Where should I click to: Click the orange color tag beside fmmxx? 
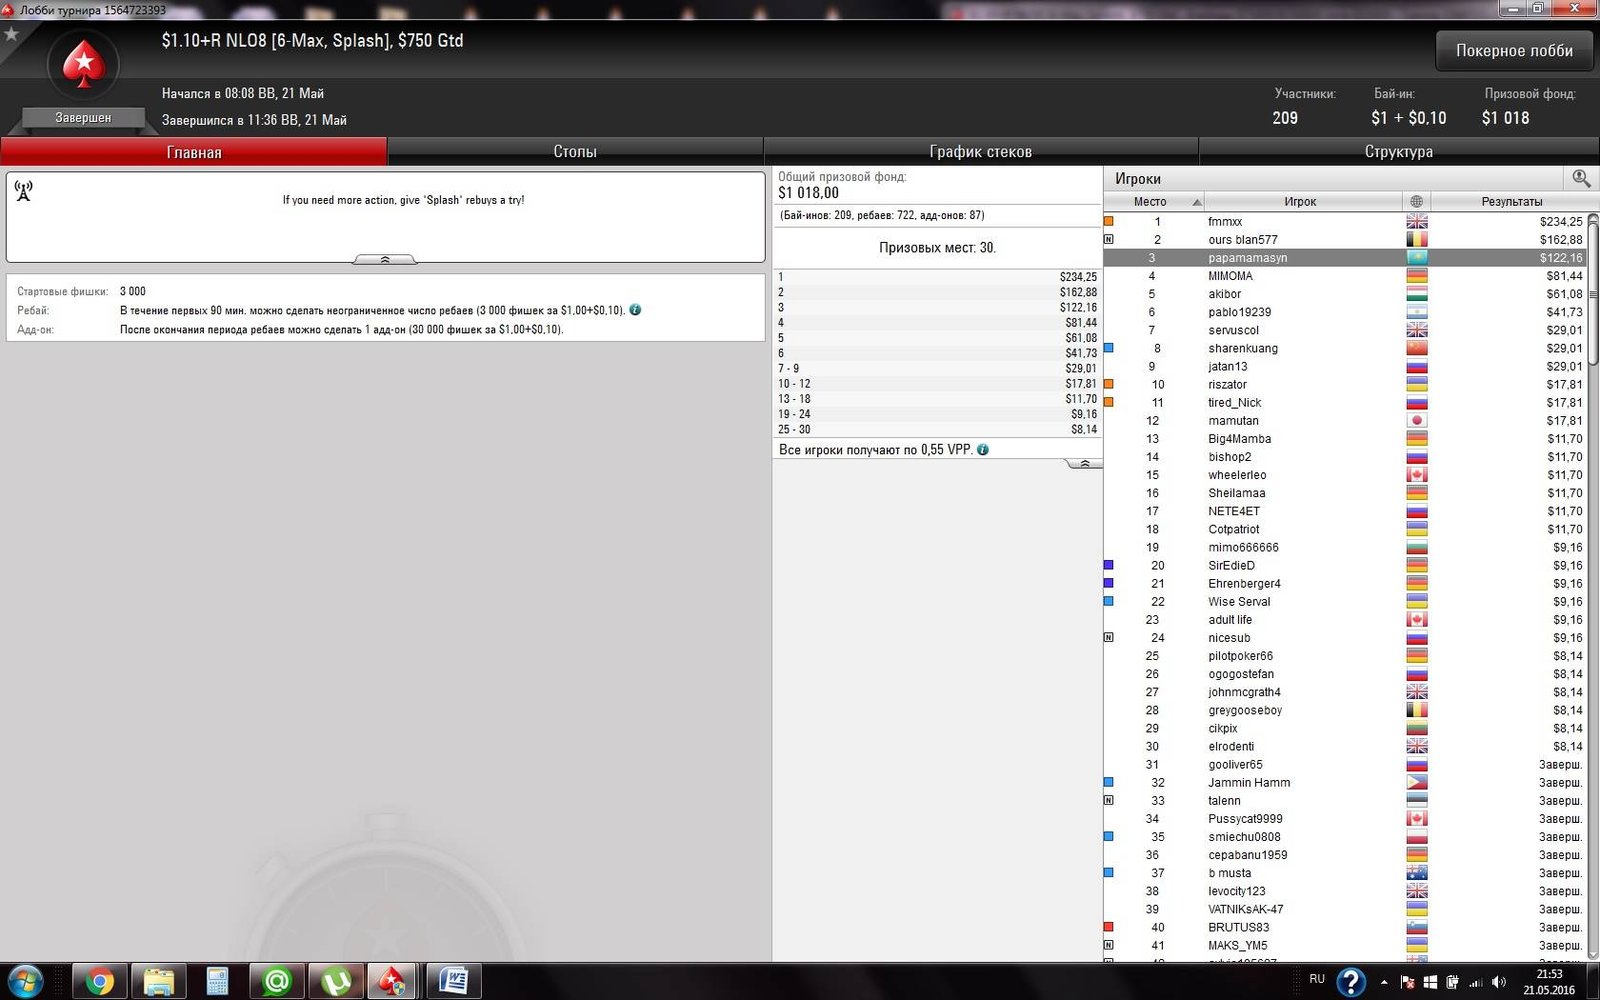pyautogui.click(x=1108, y=222)
